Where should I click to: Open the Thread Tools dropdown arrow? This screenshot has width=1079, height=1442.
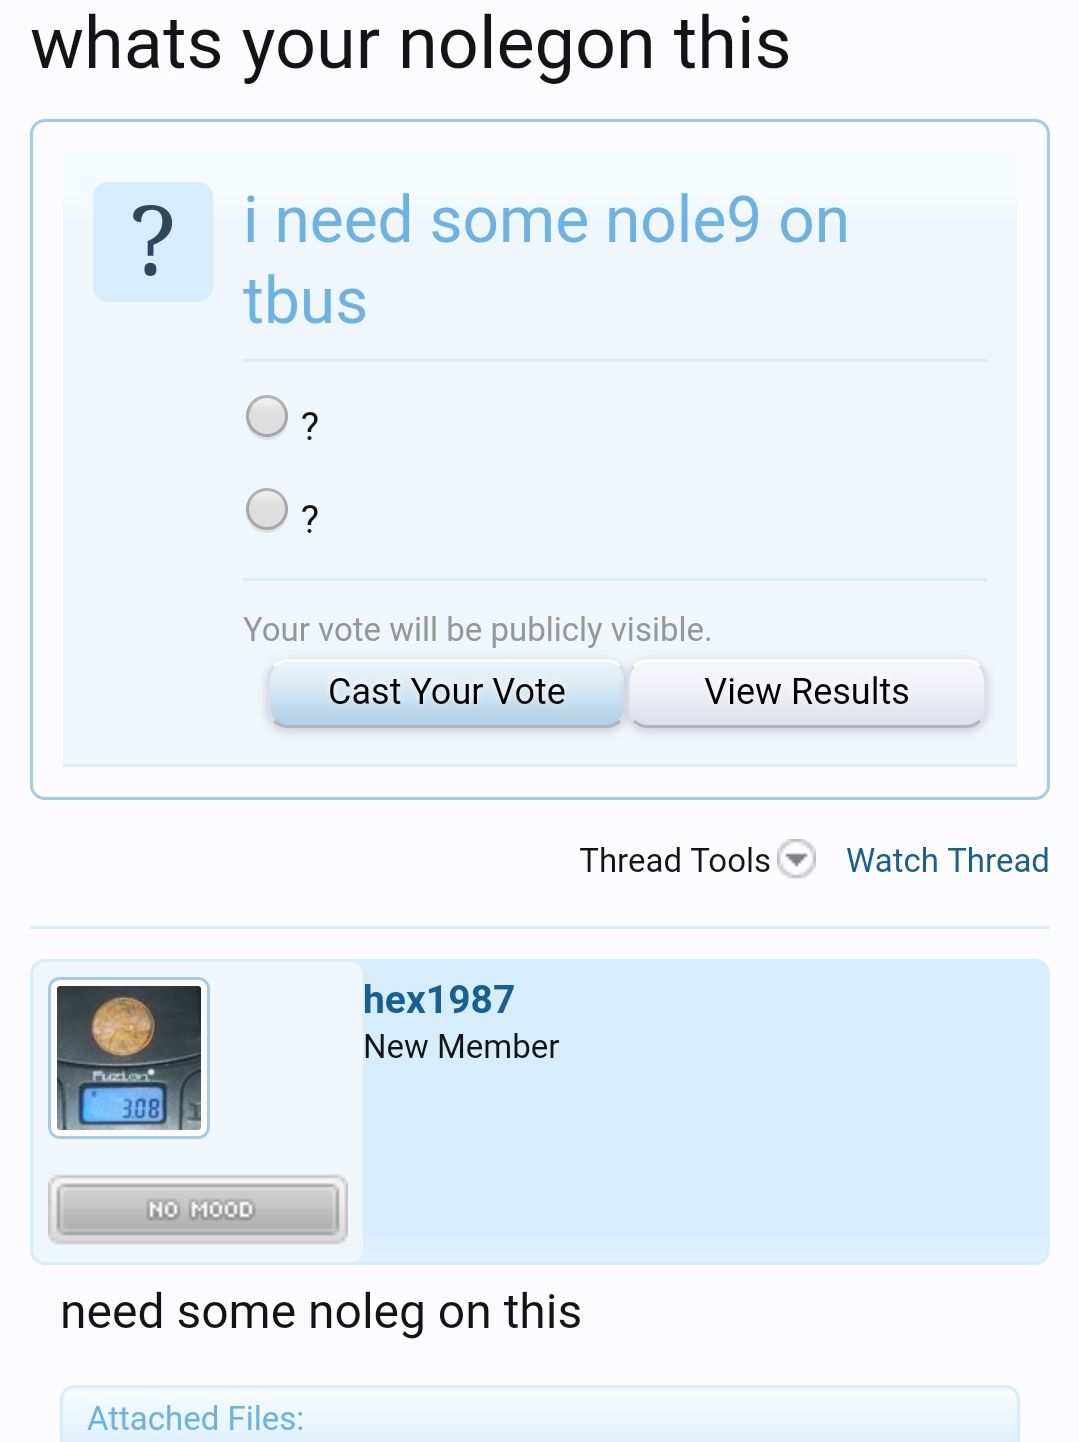pos(797,859)
